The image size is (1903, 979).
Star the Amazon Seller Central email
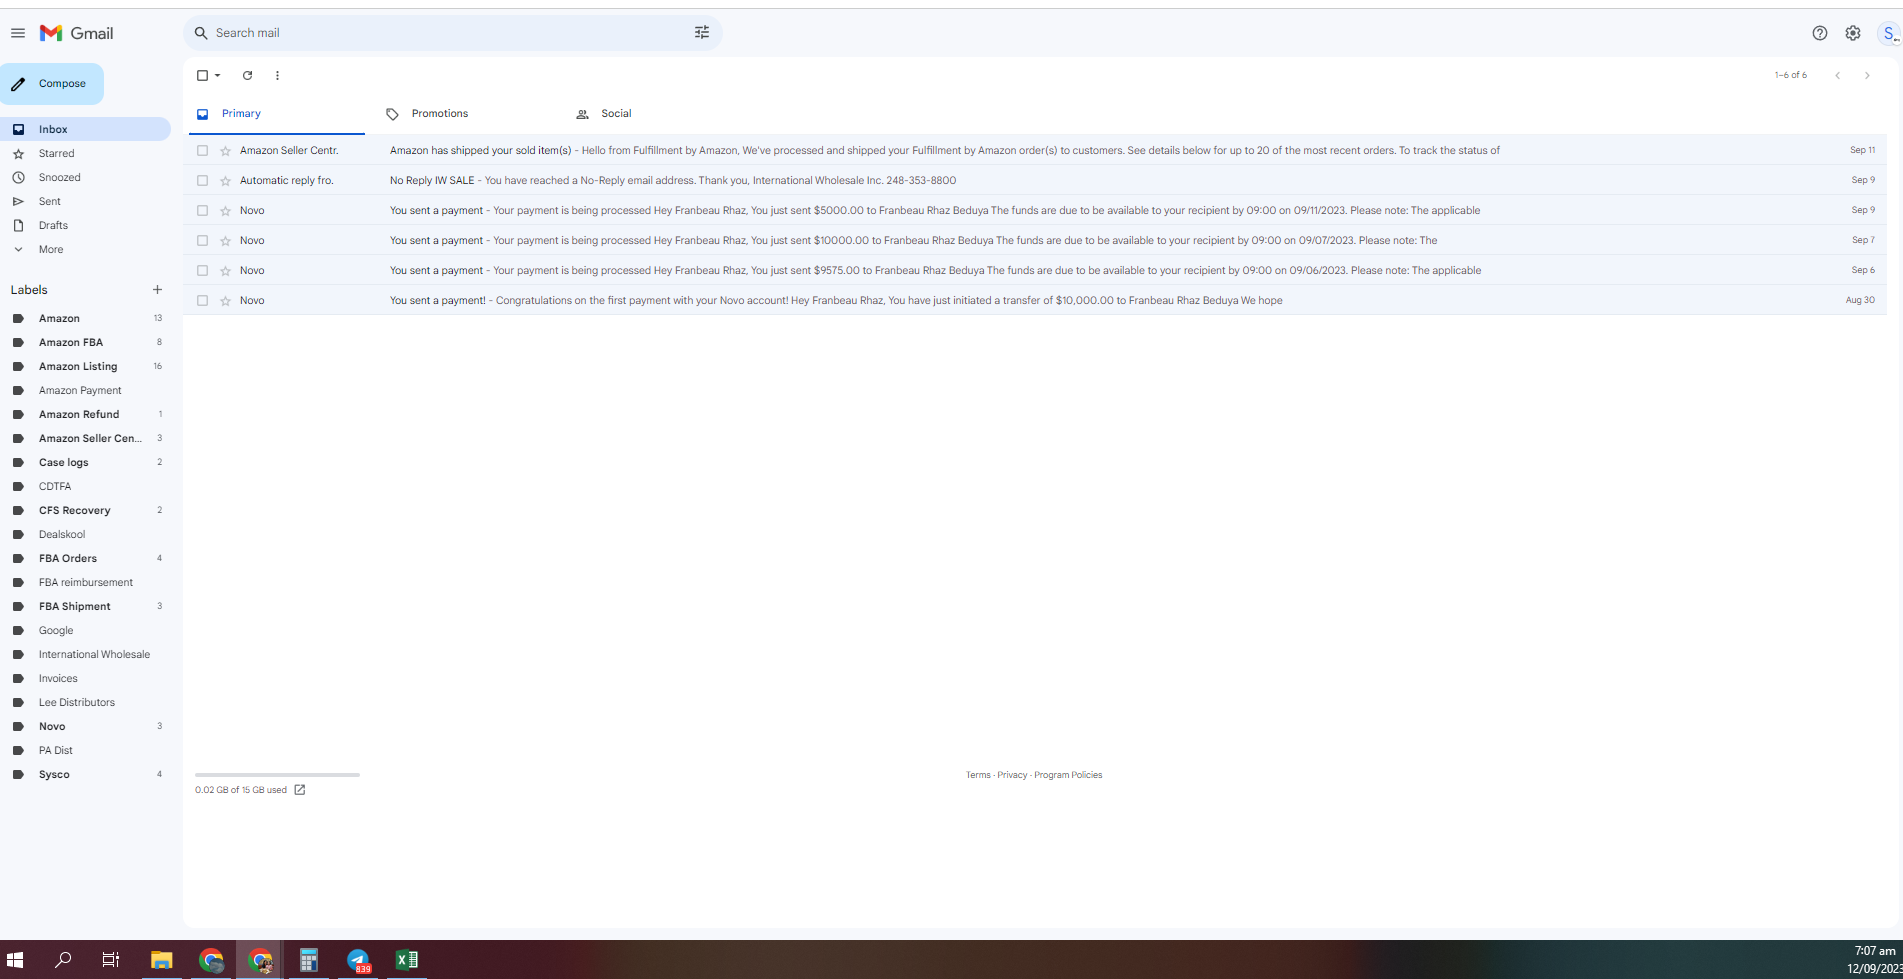[x=225, y=151]
